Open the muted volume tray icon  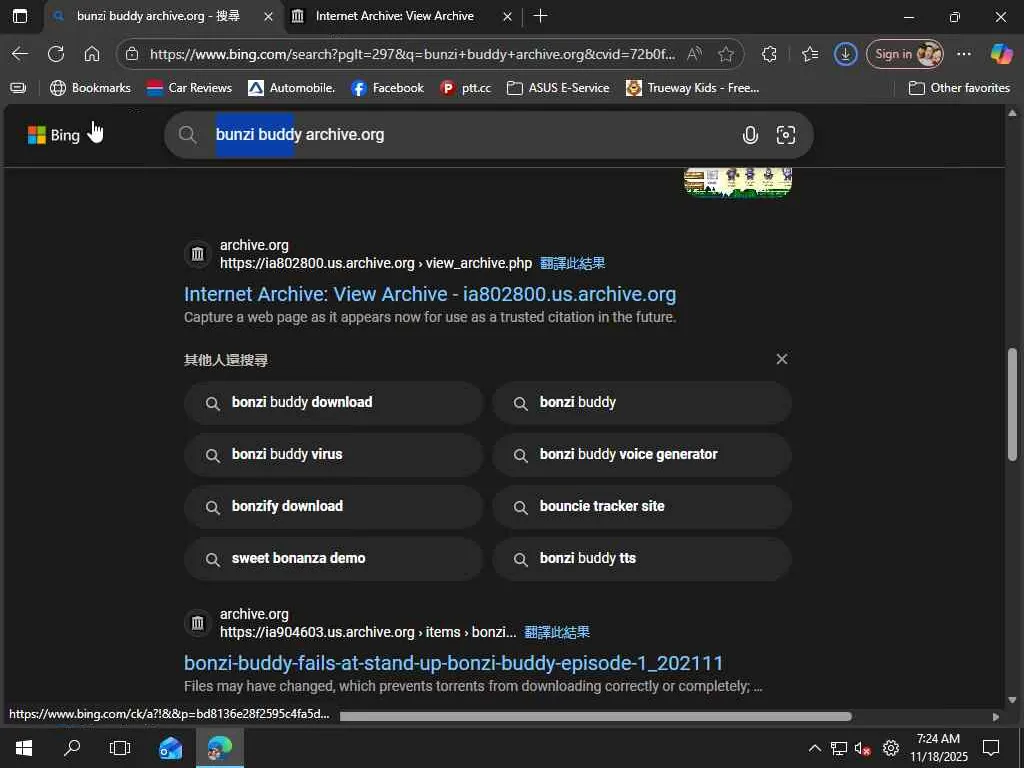point(863,748)
